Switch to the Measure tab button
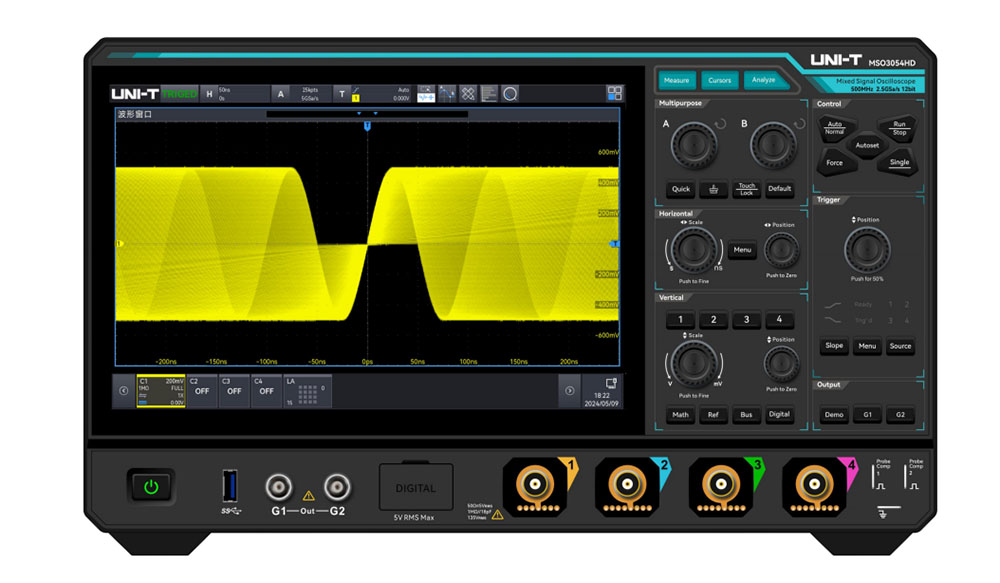 676,80
